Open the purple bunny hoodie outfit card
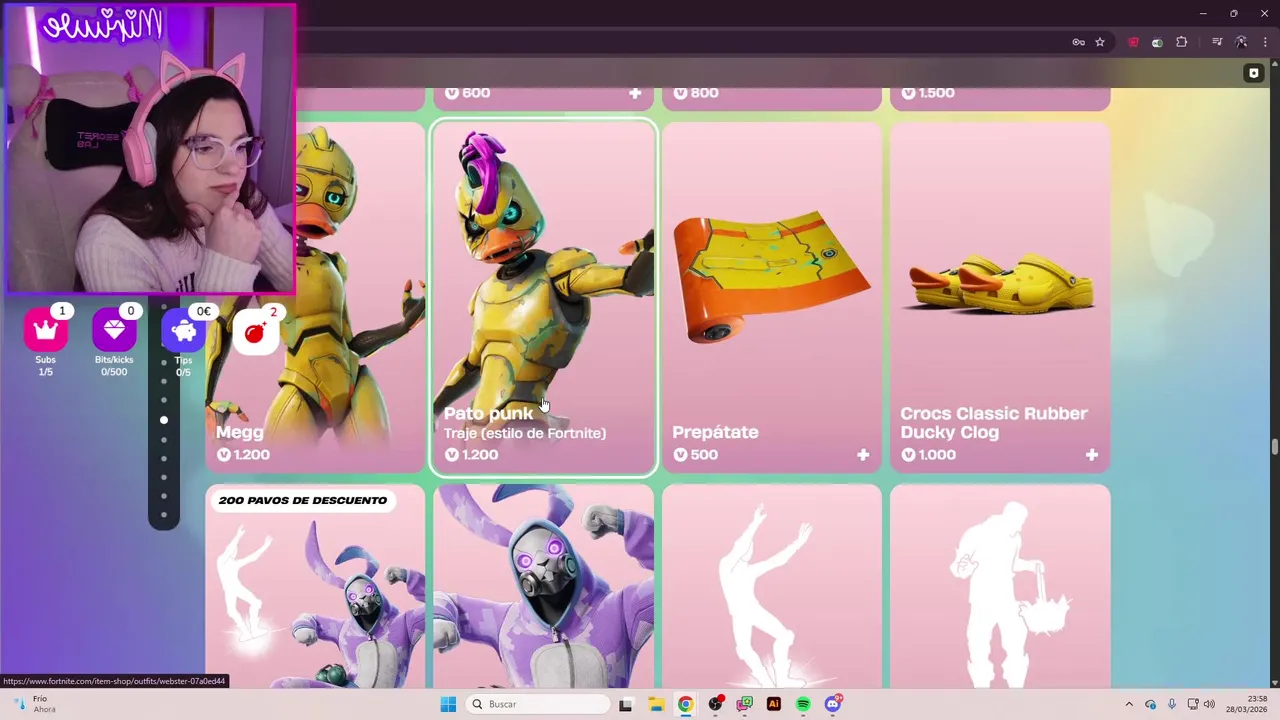Image resolution: width=1280 pixels, height=720 pixels. (x=543, y=587)
